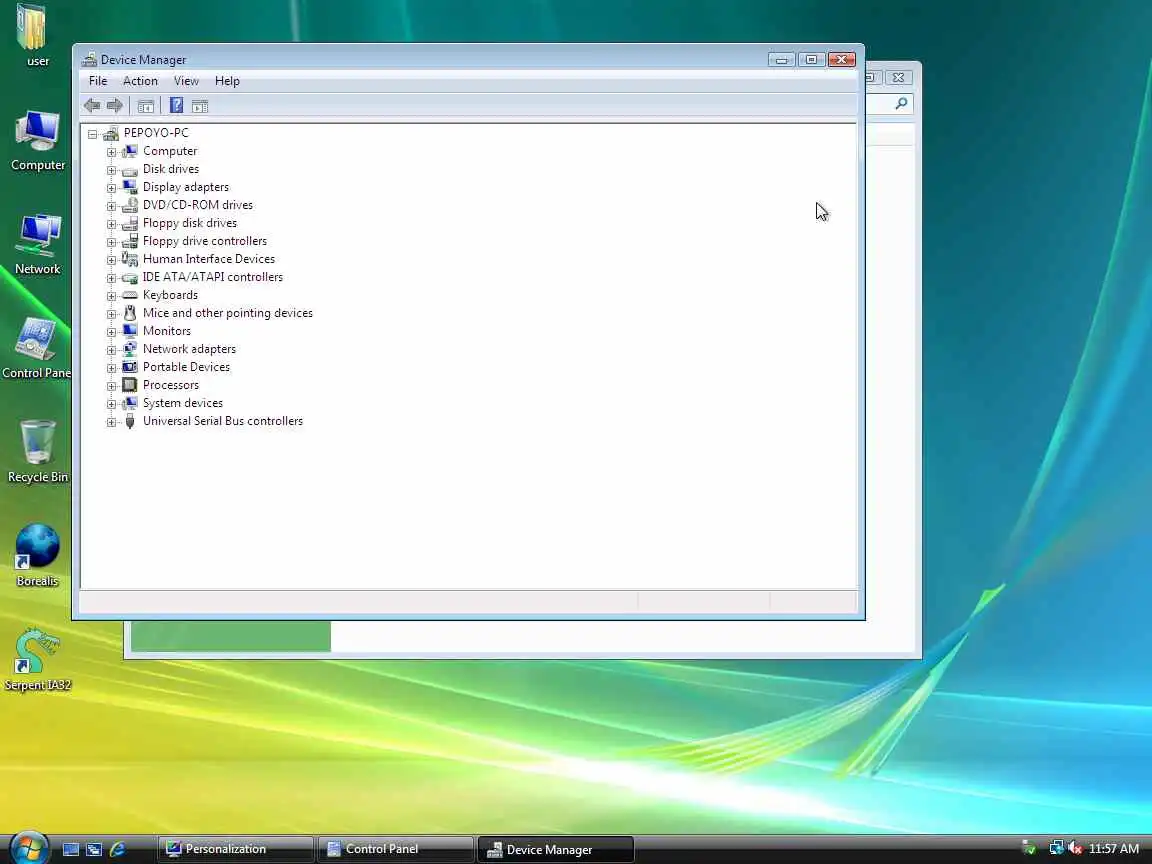Click the search magnifier in the background window
The height and width of the screenshot is (864, 1152).
[901, 104]
